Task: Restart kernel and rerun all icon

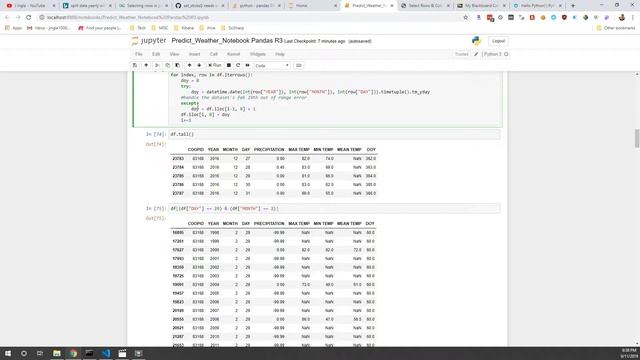Action: pyautogui.click(x=247, y=65)
